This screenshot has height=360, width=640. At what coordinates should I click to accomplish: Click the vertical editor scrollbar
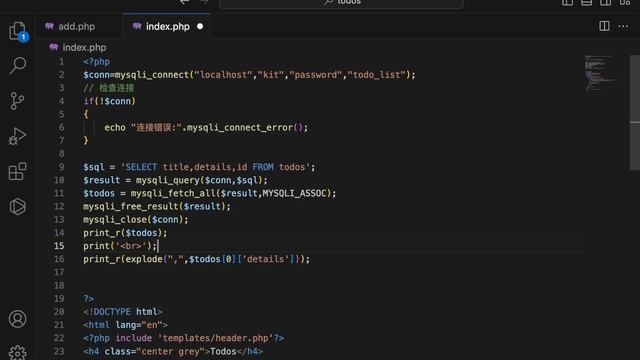(635, 113)
